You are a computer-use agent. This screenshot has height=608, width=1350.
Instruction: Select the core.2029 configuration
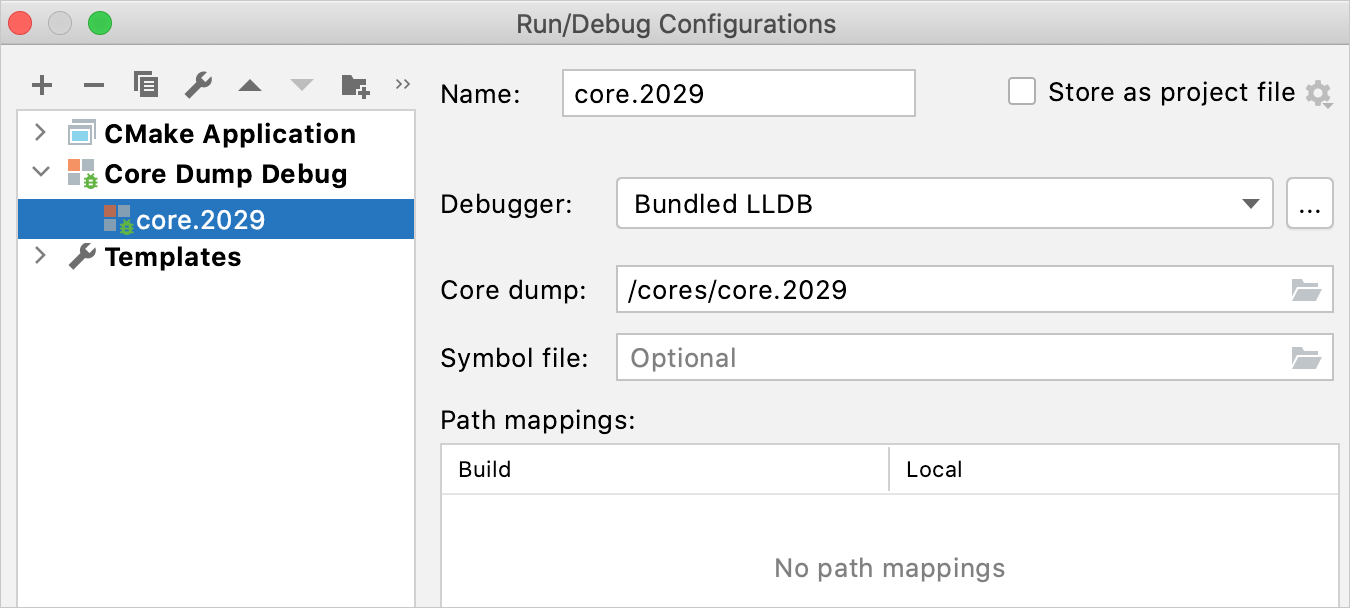(x=200, y=220)
